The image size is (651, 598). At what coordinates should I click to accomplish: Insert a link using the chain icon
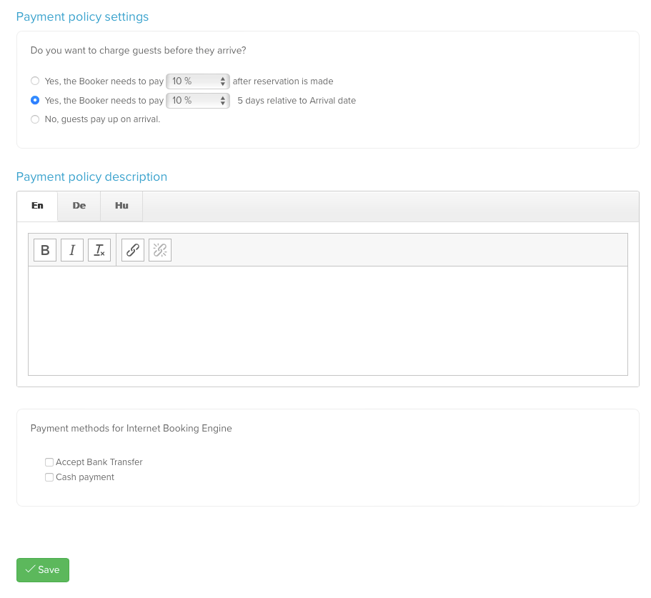(133, 250)
